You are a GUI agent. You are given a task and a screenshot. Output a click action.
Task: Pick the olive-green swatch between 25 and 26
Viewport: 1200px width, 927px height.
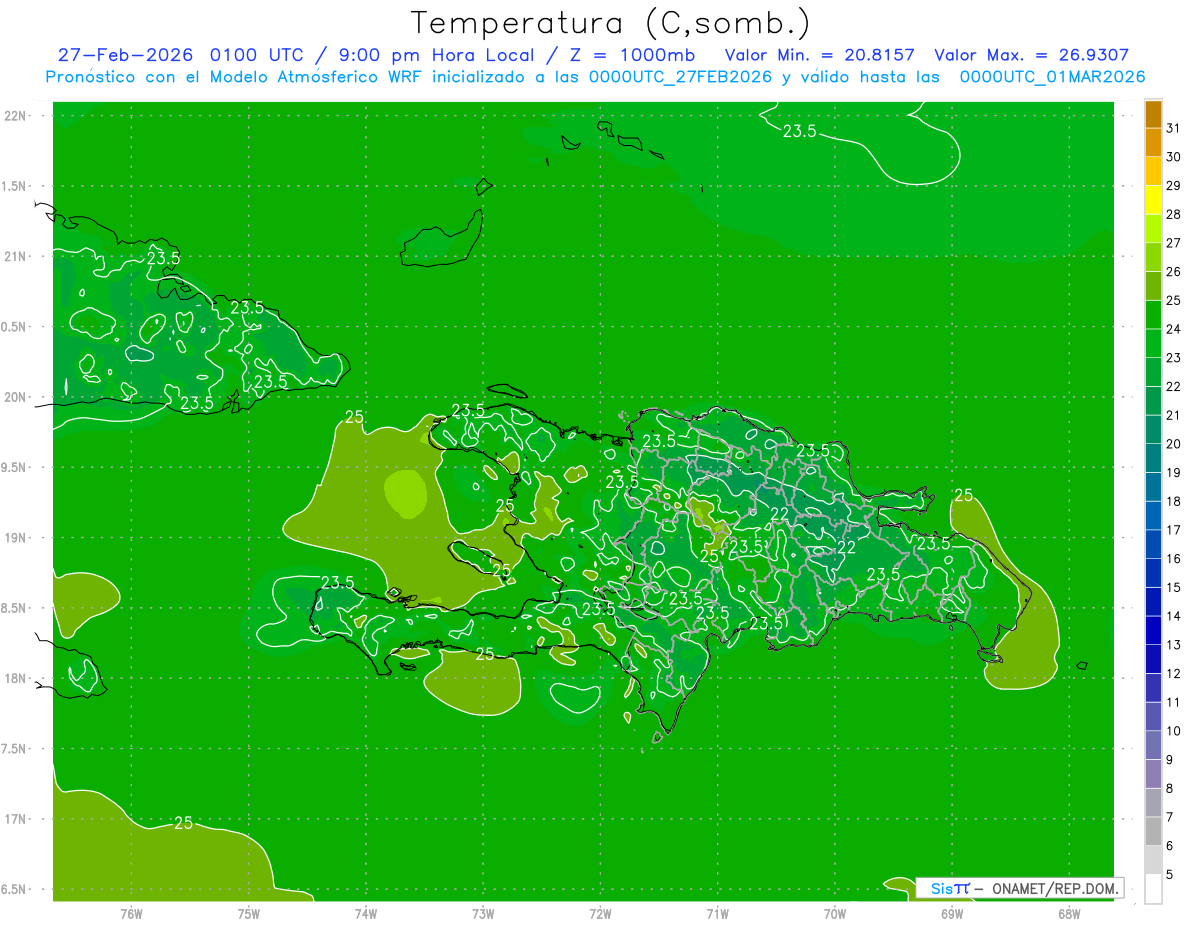pos(1153,286)
